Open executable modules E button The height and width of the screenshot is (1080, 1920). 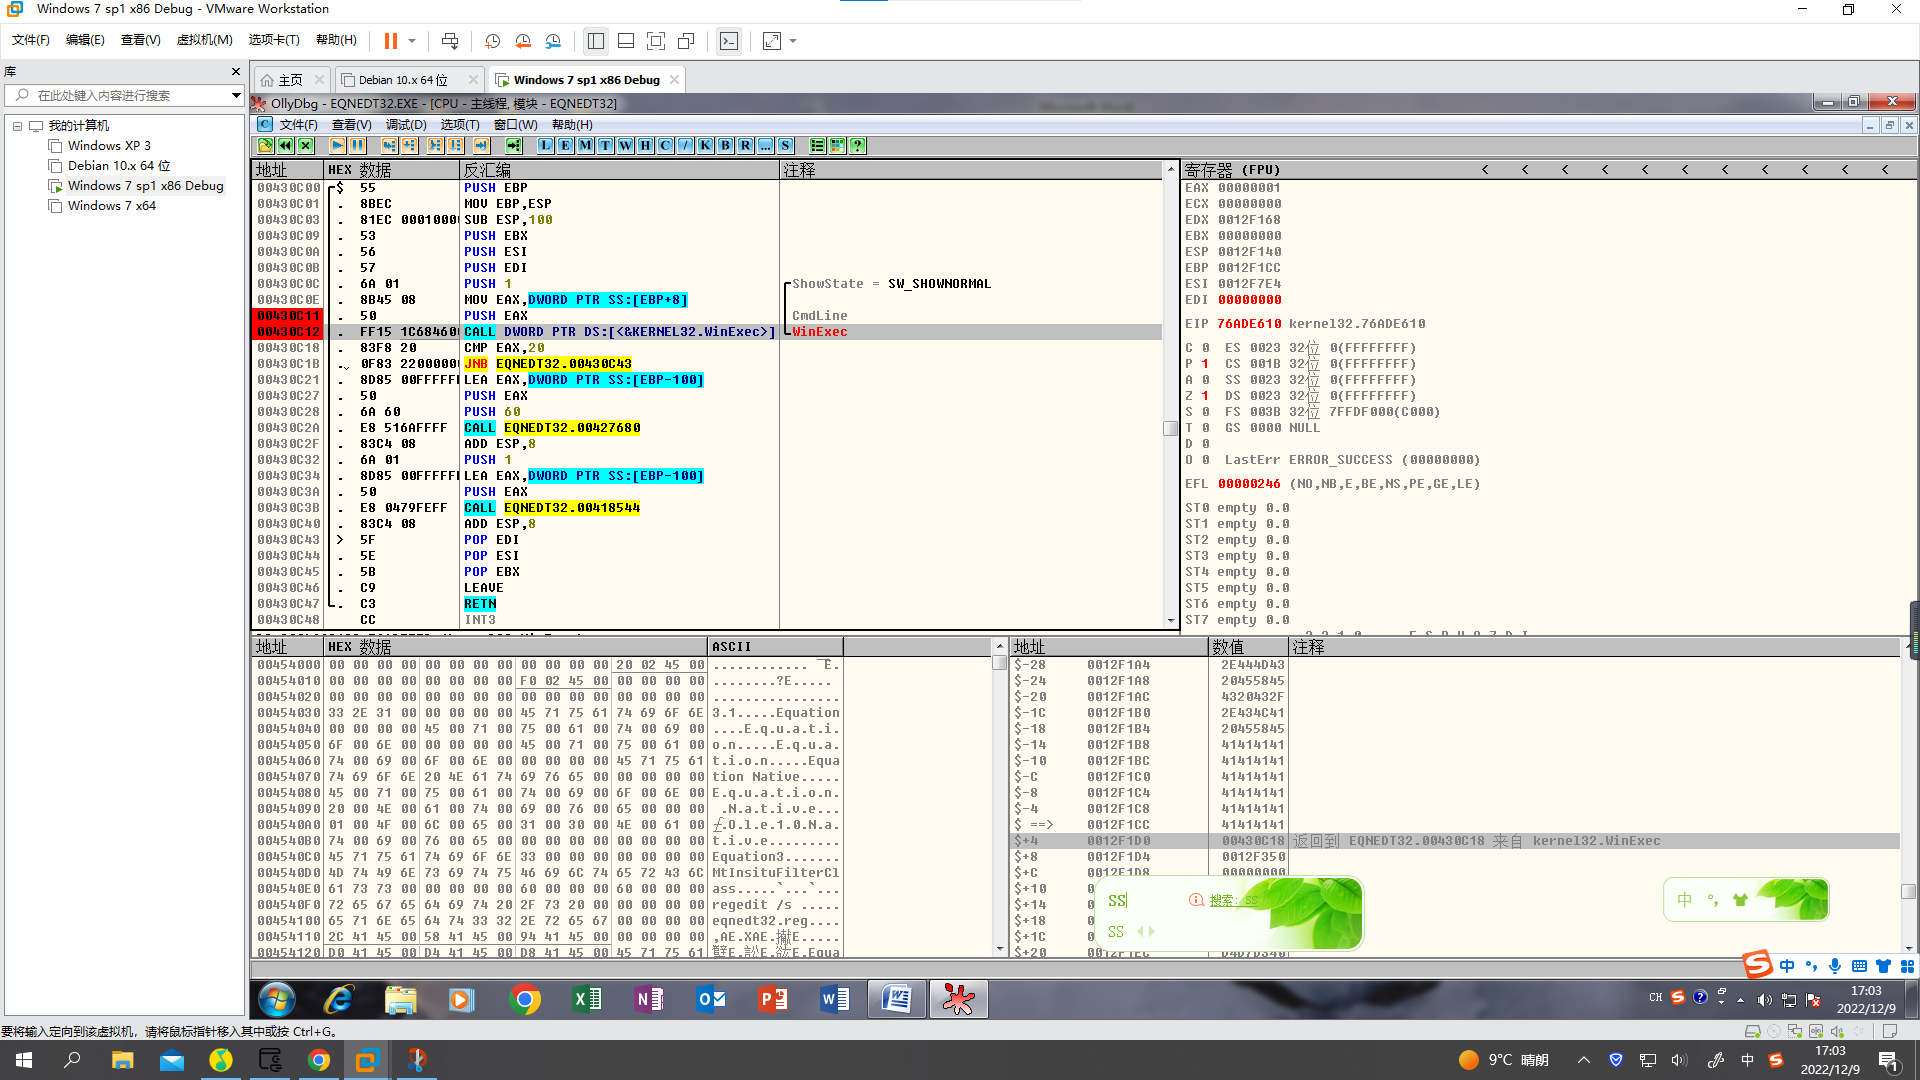click(565, 146)
